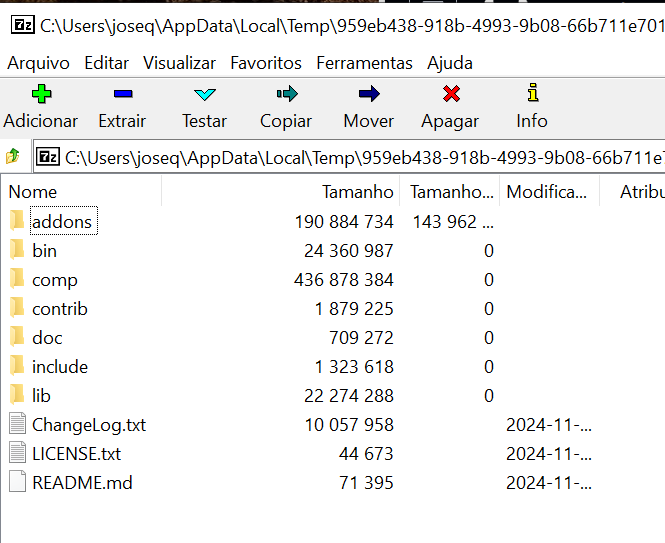665x543 pixels.
Task: Click the red X Apagar icon
Action: tap(450, 94)
